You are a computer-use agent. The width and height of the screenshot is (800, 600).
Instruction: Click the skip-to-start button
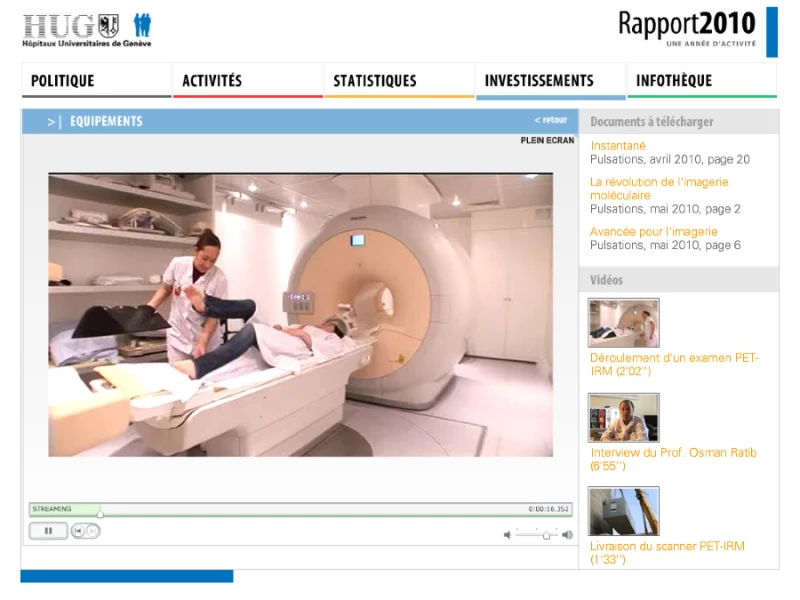78,531
